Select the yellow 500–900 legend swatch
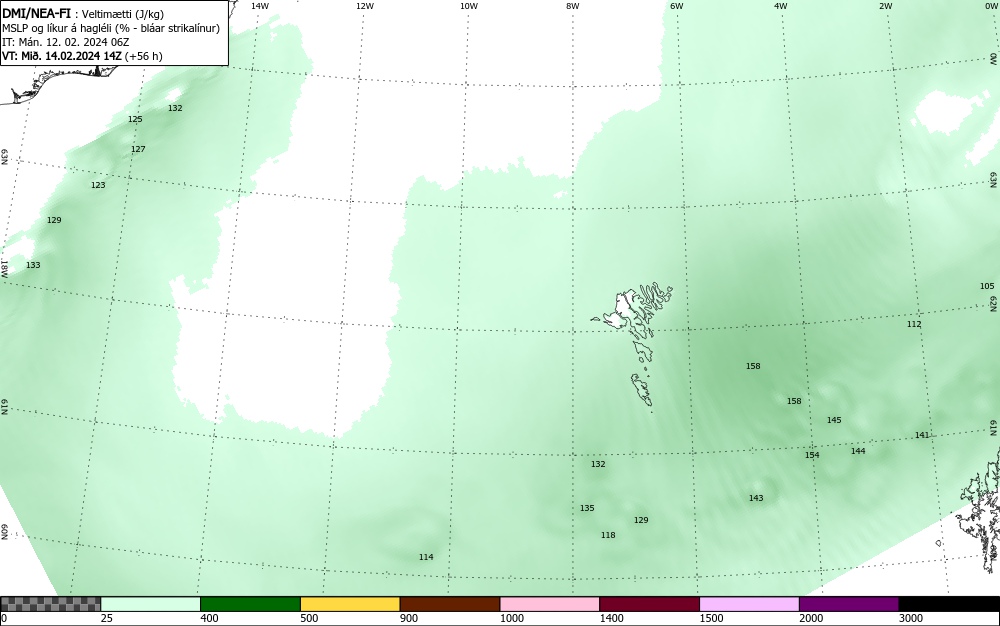1000x626 pixels. tap(350, 604)
